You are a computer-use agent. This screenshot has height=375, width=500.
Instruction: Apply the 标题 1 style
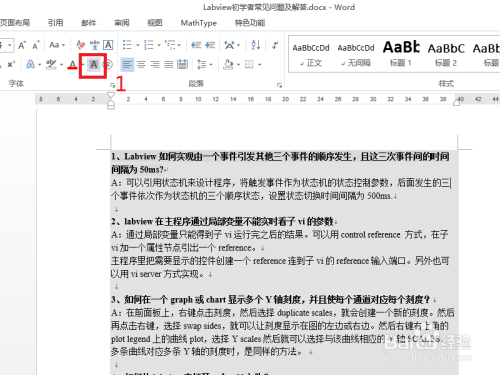click(x=401, y=54)
